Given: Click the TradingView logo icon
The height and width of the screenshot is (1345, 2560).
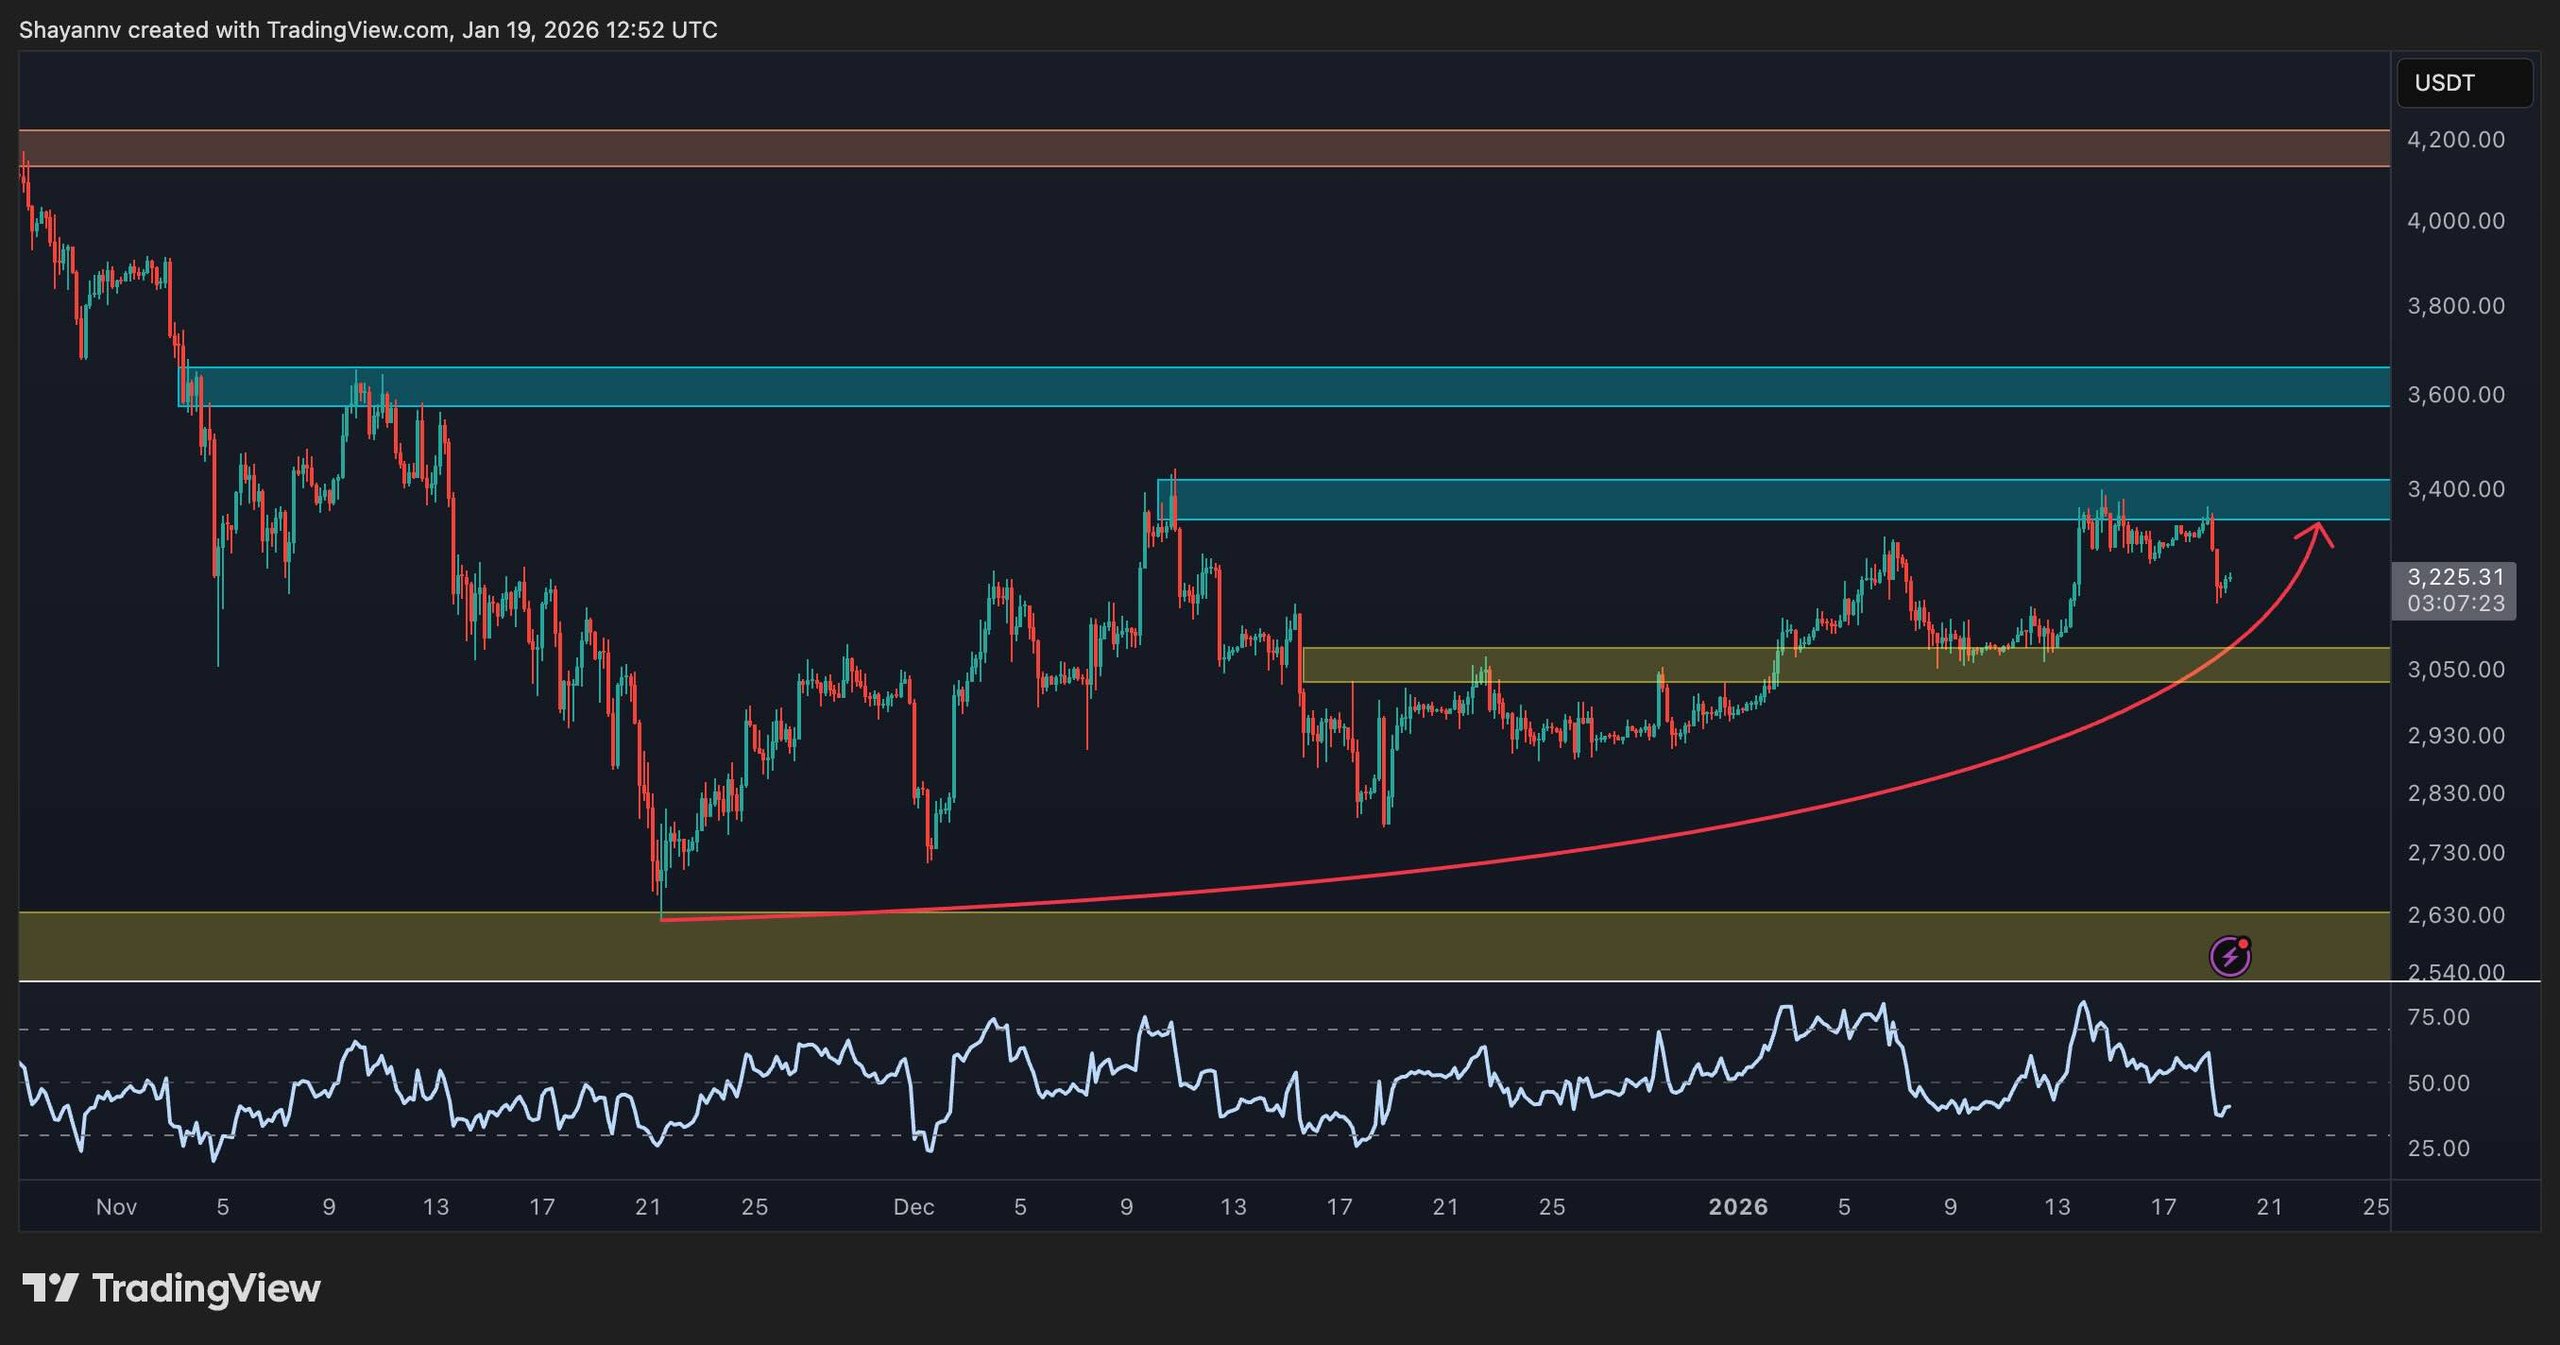Looking at the screenshot, I should click(x=50, y=1288).
